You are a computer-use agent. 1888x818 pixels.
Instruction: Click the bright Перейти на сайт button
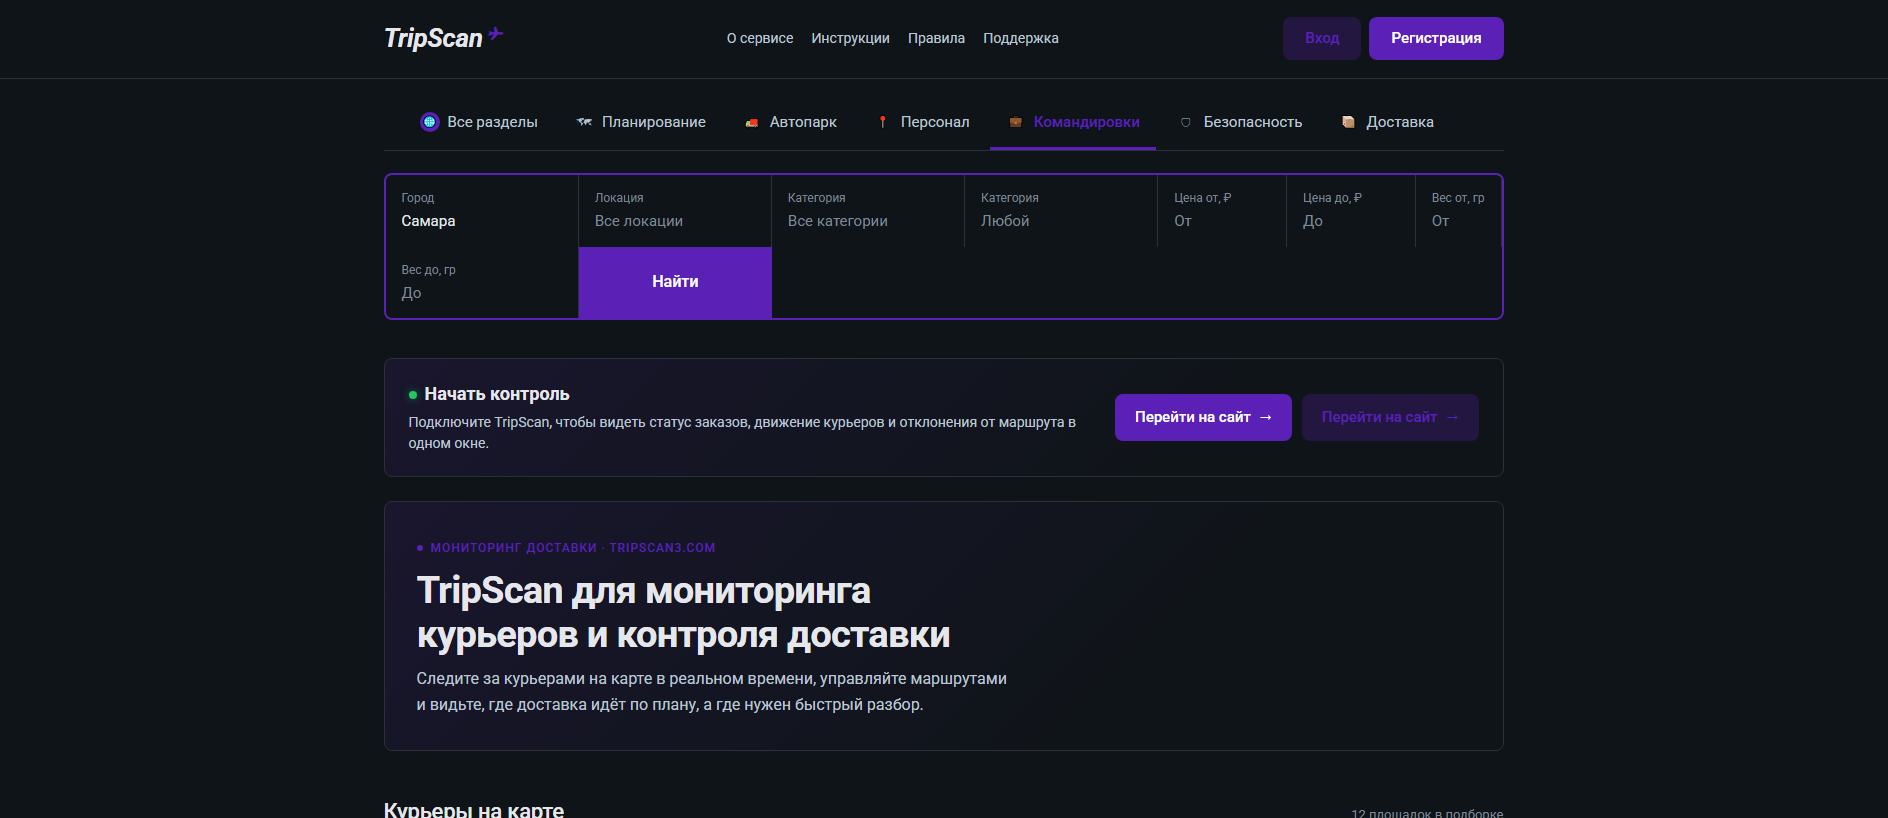pos(1203,417)
